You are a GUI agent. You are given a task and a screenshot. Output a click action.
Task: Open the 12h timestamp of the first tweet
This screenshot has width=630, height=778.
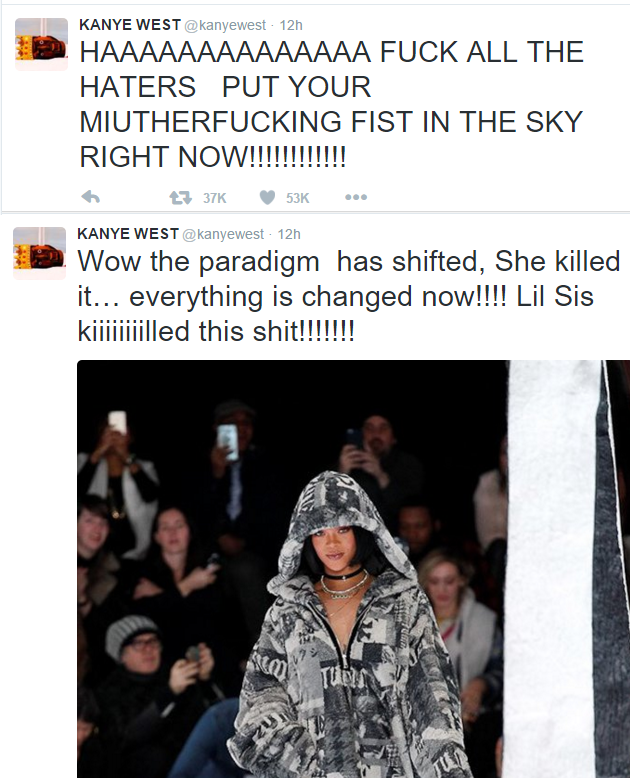(291, 25)
